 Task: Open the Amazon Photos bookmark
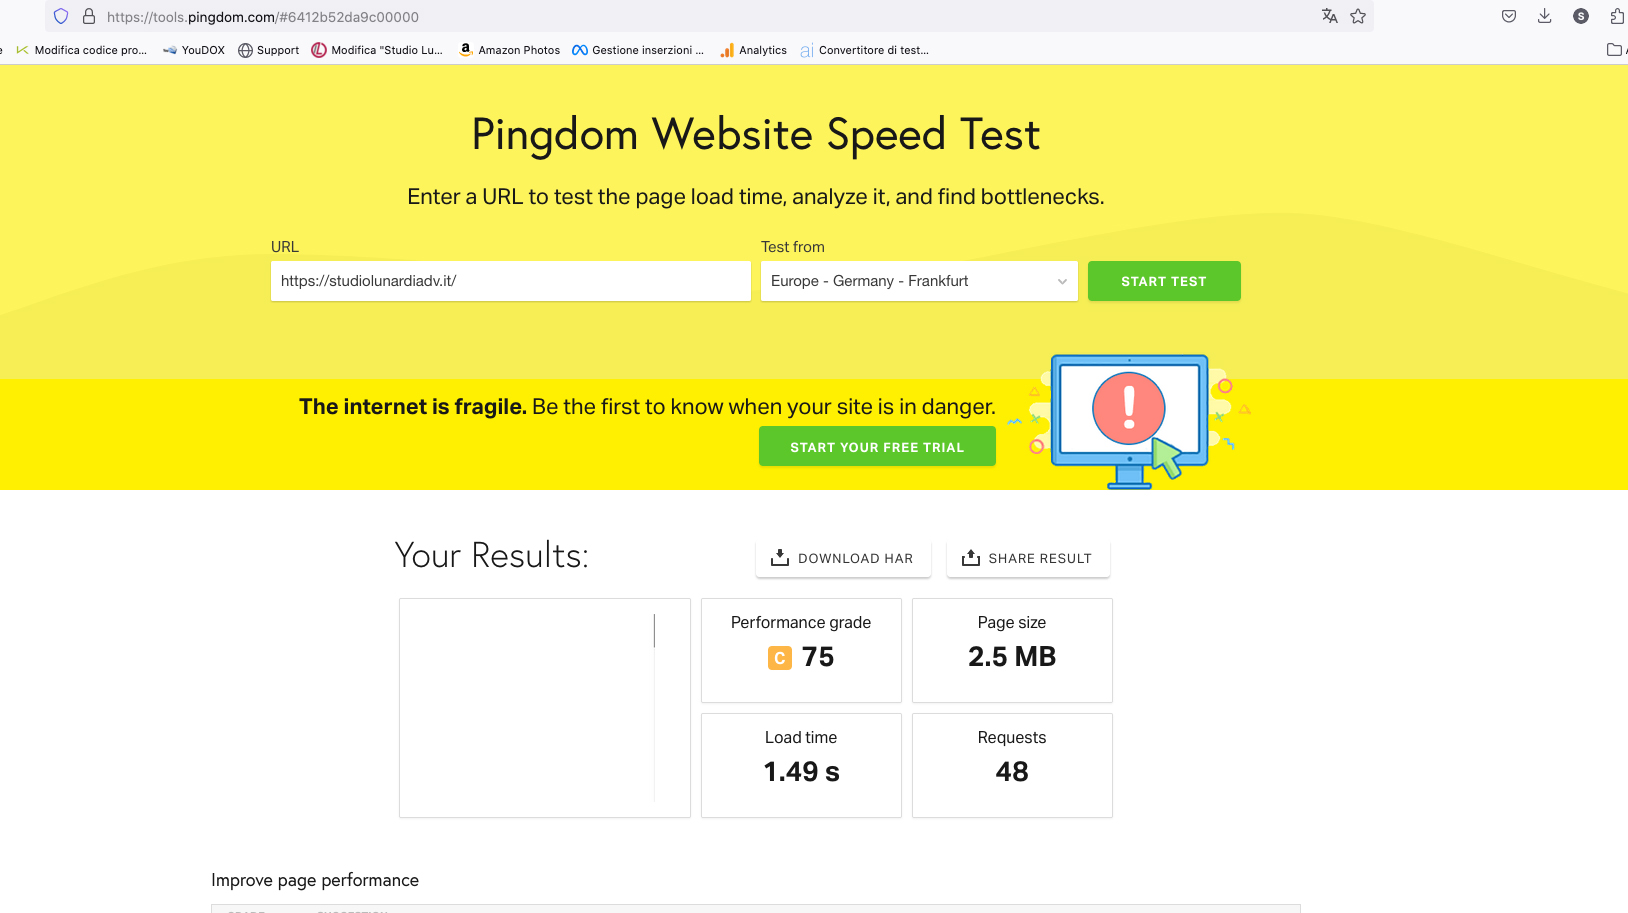(510, 50)
